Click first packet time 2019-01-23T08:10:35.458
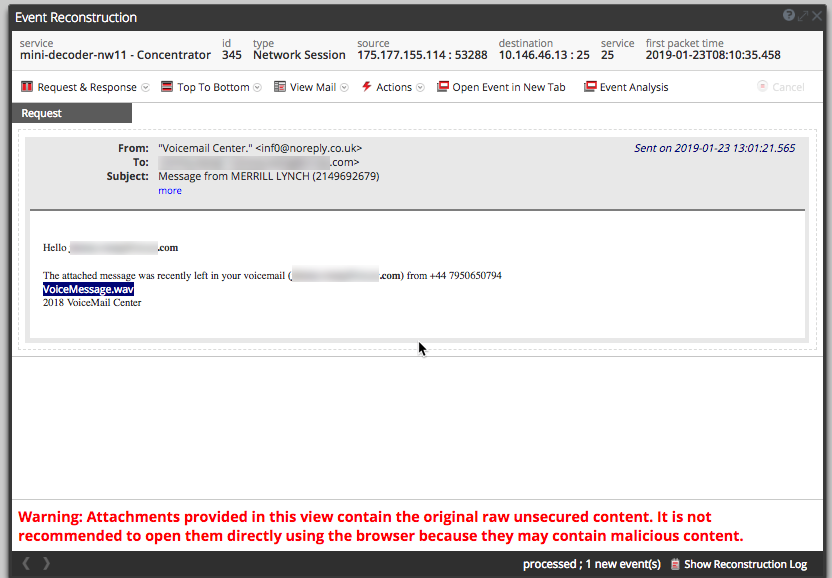832x578 pixels. (713, 55)
